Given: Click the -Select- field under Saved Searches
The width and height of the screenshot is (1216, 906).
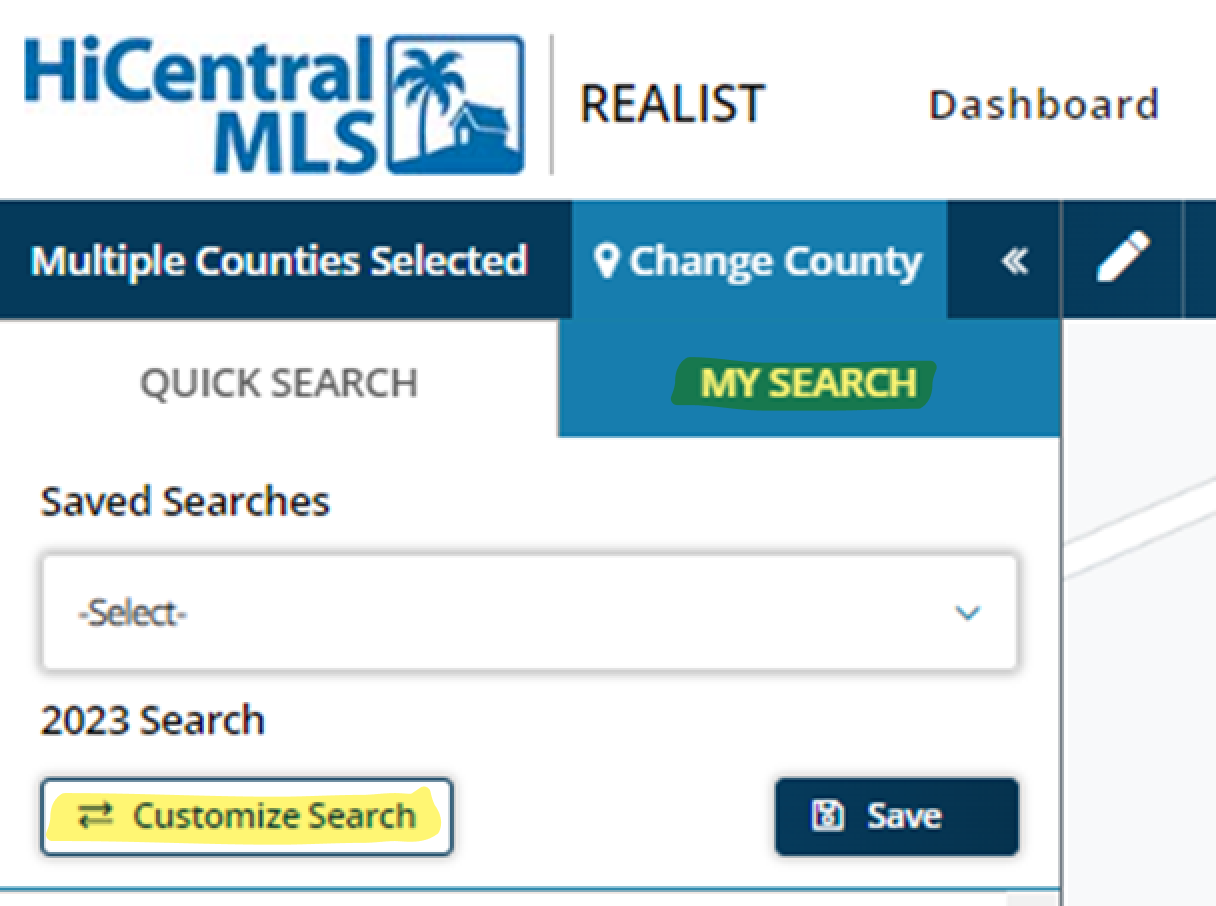Looking at the screenshot, I should click(530, 611).
